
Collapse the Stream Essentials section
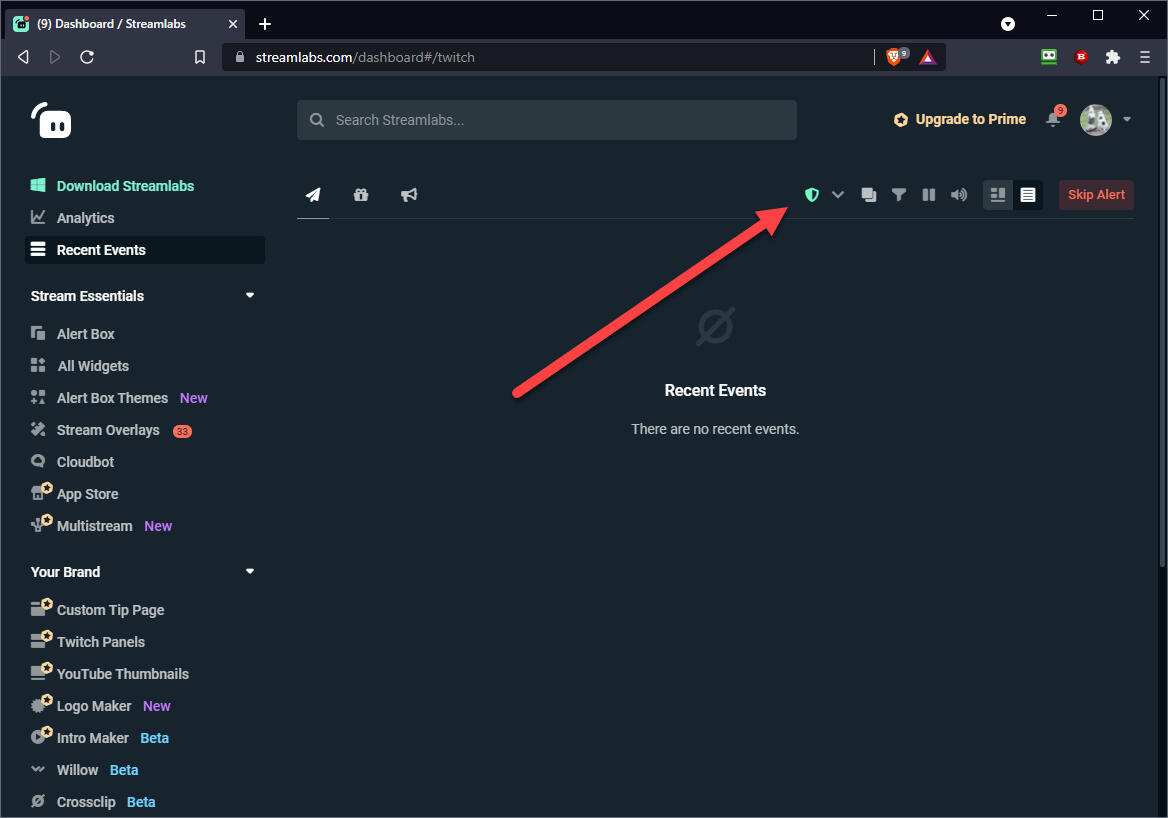(250, 296)
